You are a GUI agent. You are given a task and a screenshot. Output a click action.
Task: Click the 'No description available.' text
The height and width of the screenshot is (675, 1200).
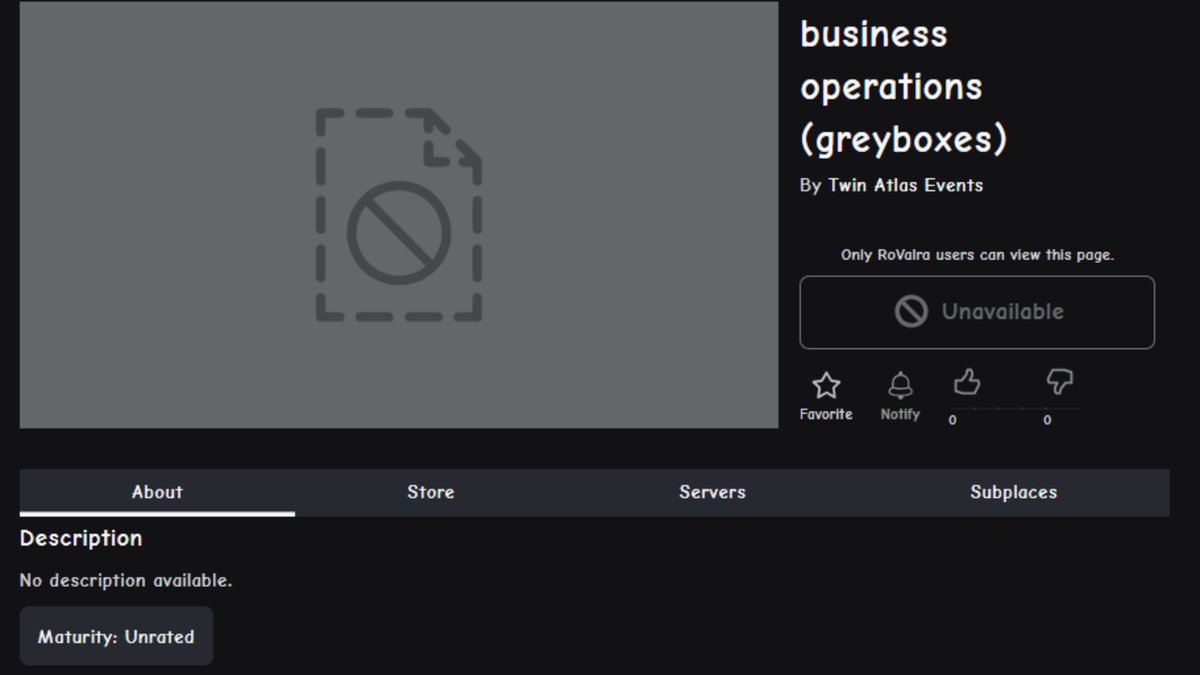(x=126, y=580)
